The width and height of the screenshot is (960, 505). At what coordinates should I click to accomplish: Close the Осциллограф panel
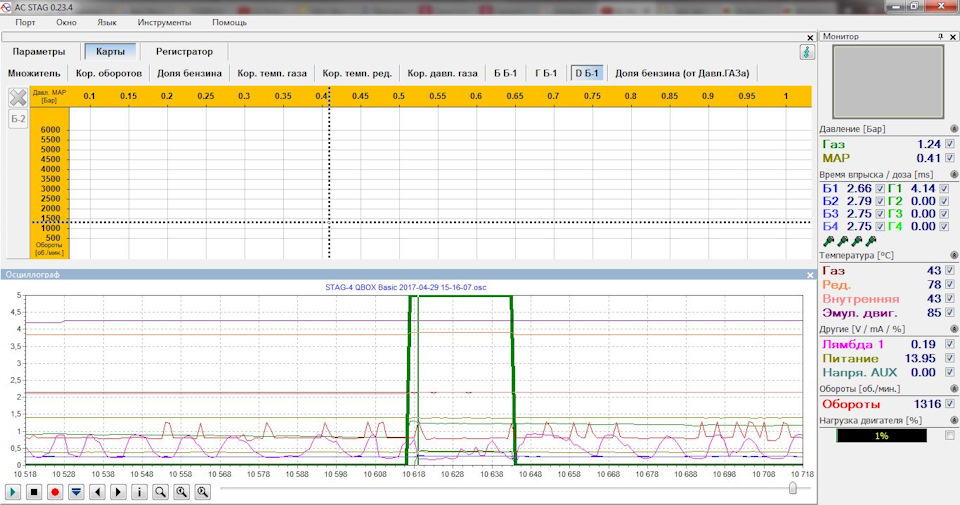810,275
